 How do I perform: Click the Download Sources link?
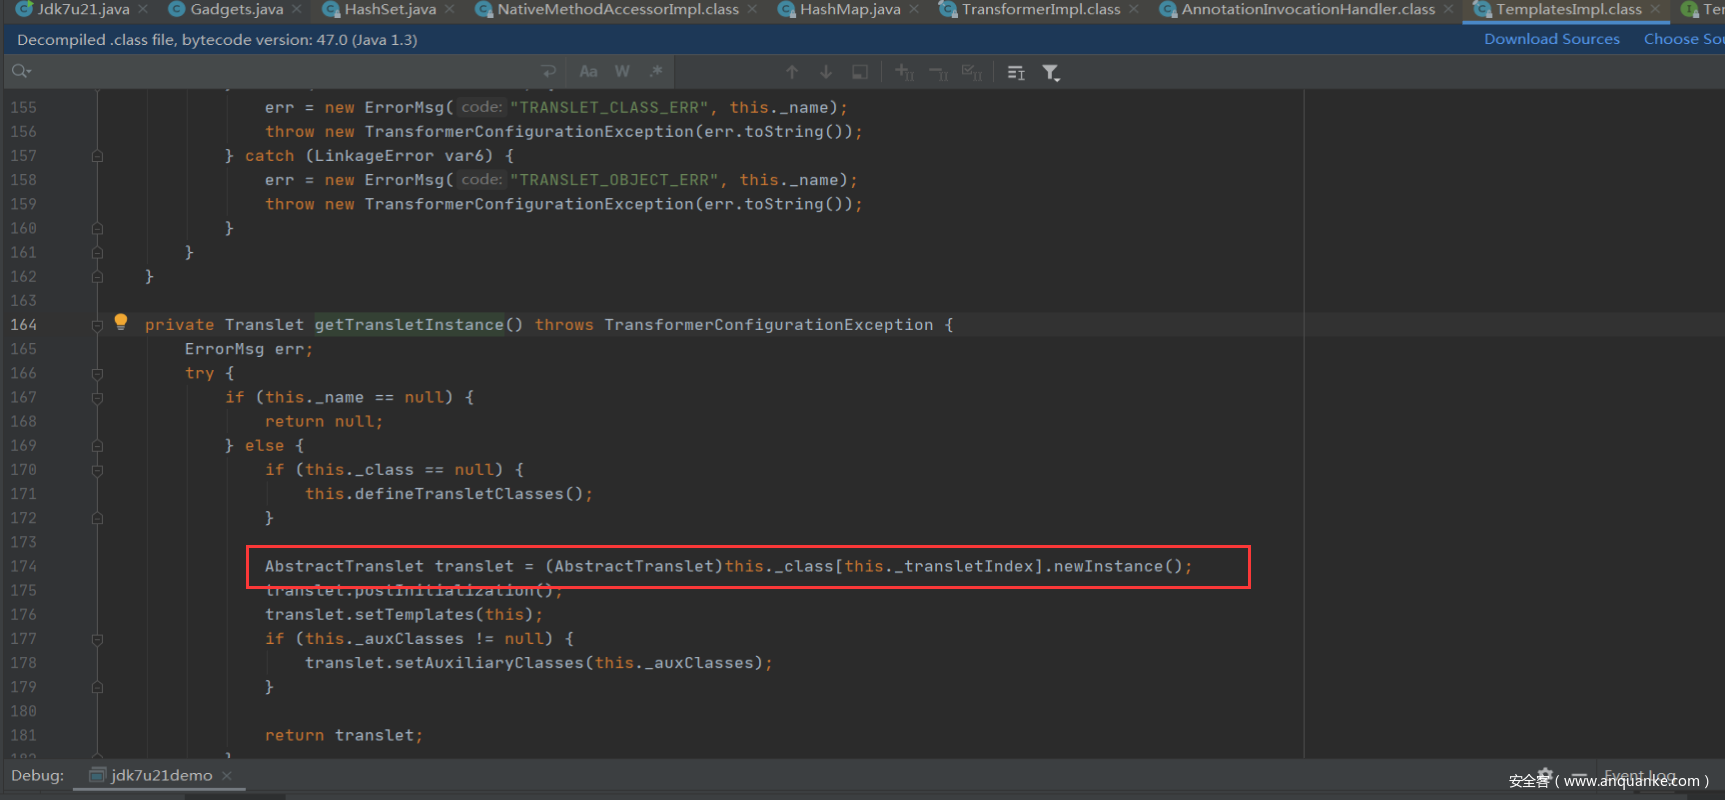(1551, 39)
